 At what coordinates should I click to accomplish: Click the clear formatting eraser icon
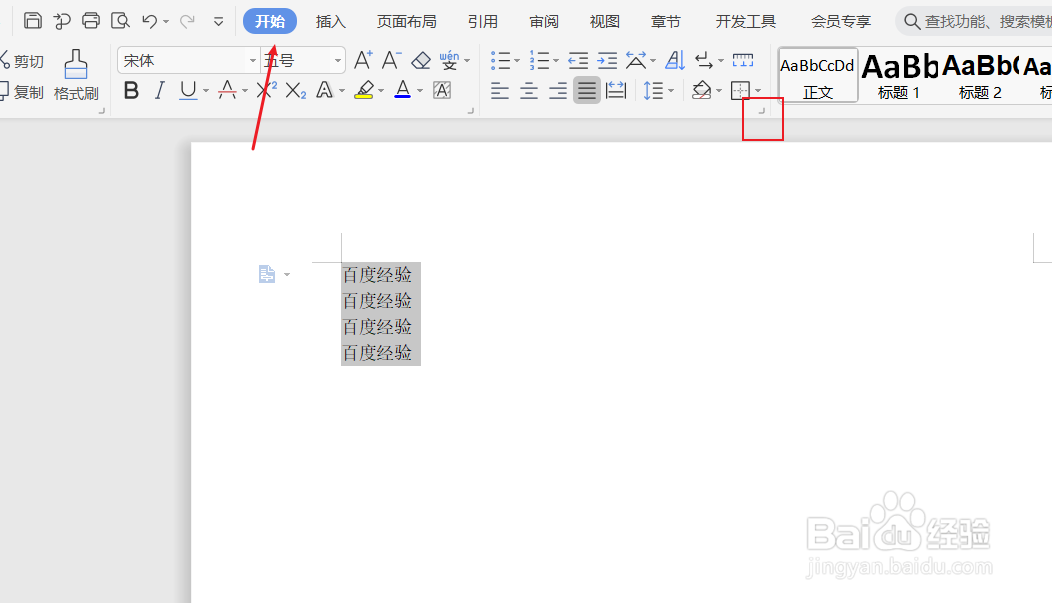pyautogui.click(x=421, y=61)
